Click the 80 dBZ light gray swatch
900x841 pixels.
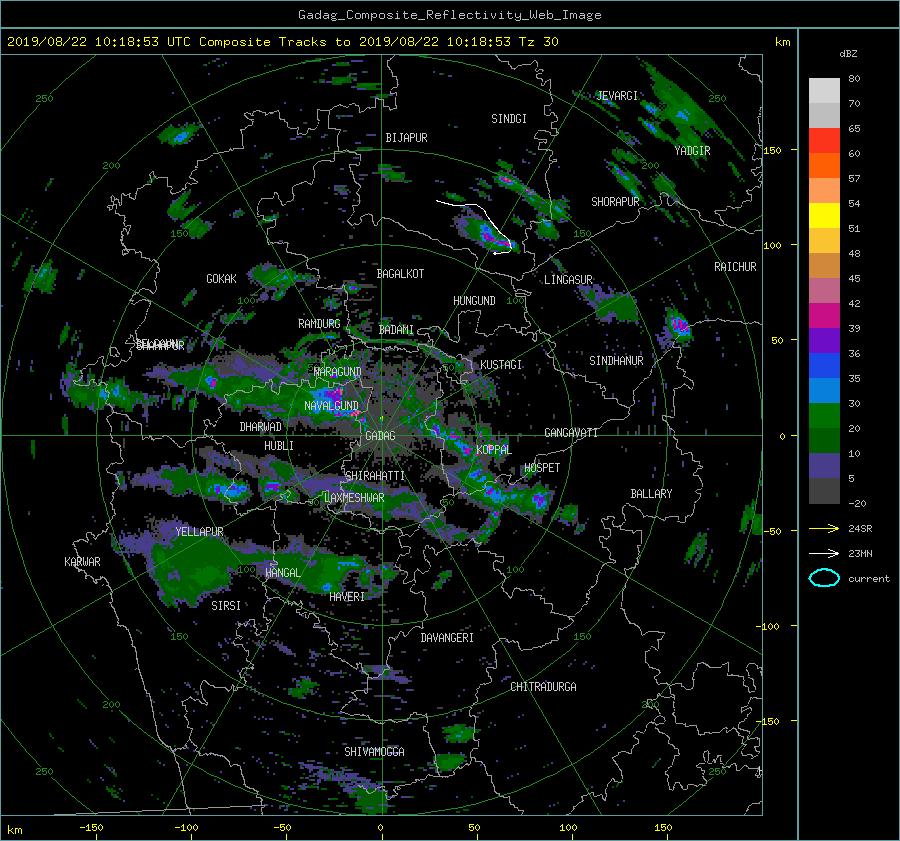click(824, 90)
